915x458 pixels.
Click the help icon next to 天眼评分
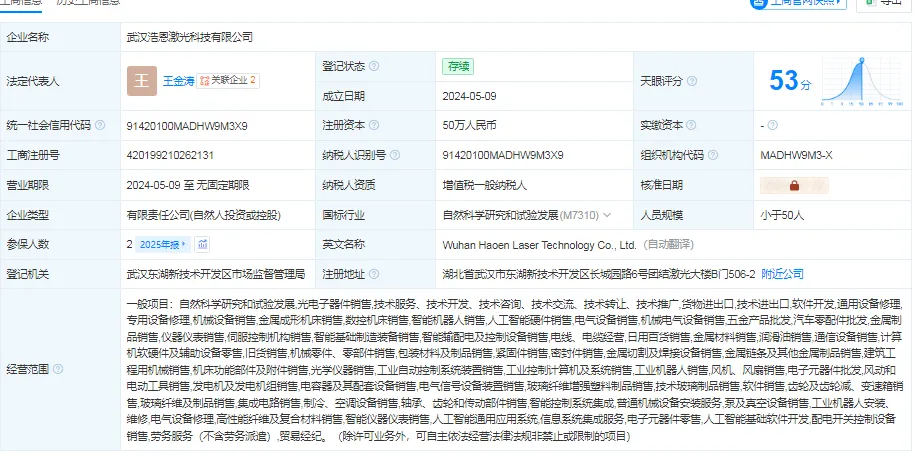click(692, 81)
